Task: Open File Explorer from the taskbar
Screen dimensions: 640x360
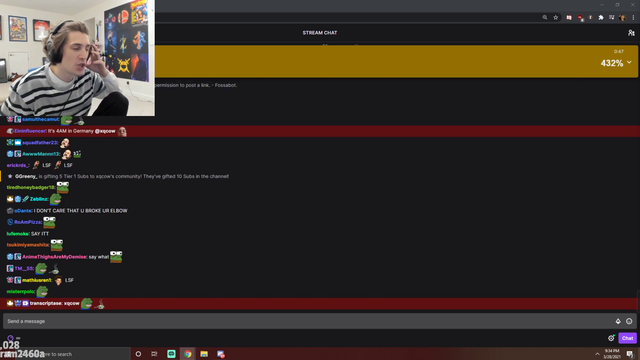Action: [x=204, y=354]
